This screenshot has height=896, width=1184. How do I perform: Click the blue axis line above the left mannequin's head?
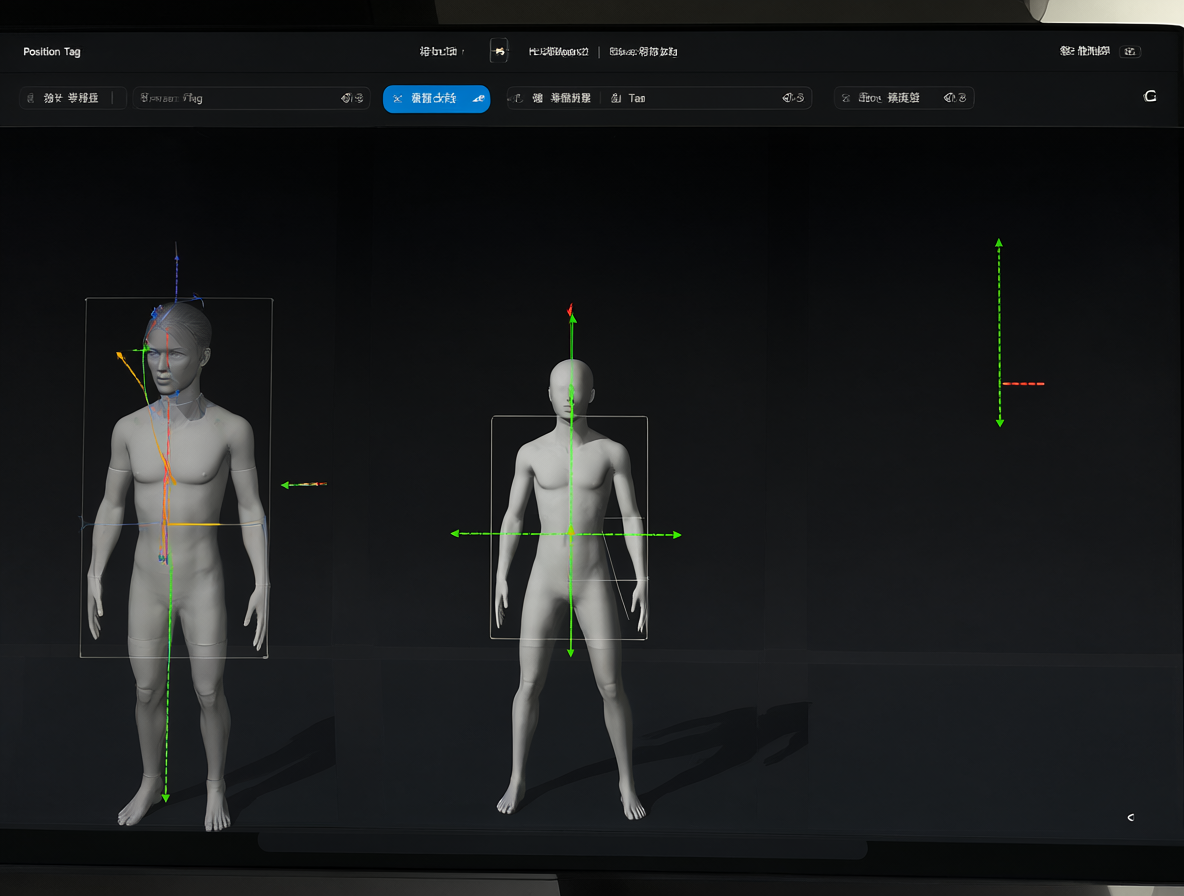tap(177, 272)
